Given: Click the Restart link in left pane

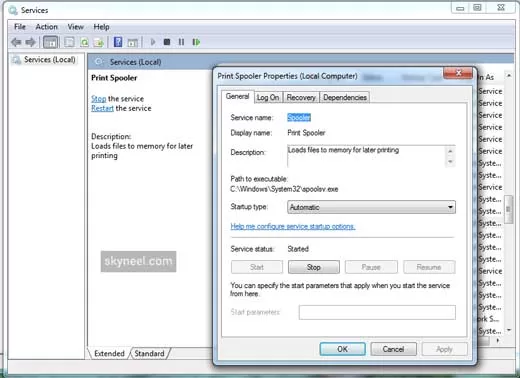Looking at the screenshot, I should pos(102,108).
